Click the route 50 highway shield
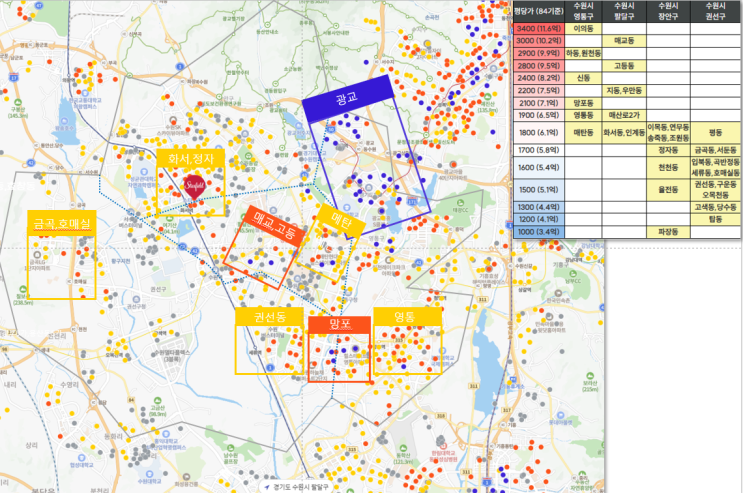Image resolution: width=743 pixels, height=493 pixels. point(331,129)
